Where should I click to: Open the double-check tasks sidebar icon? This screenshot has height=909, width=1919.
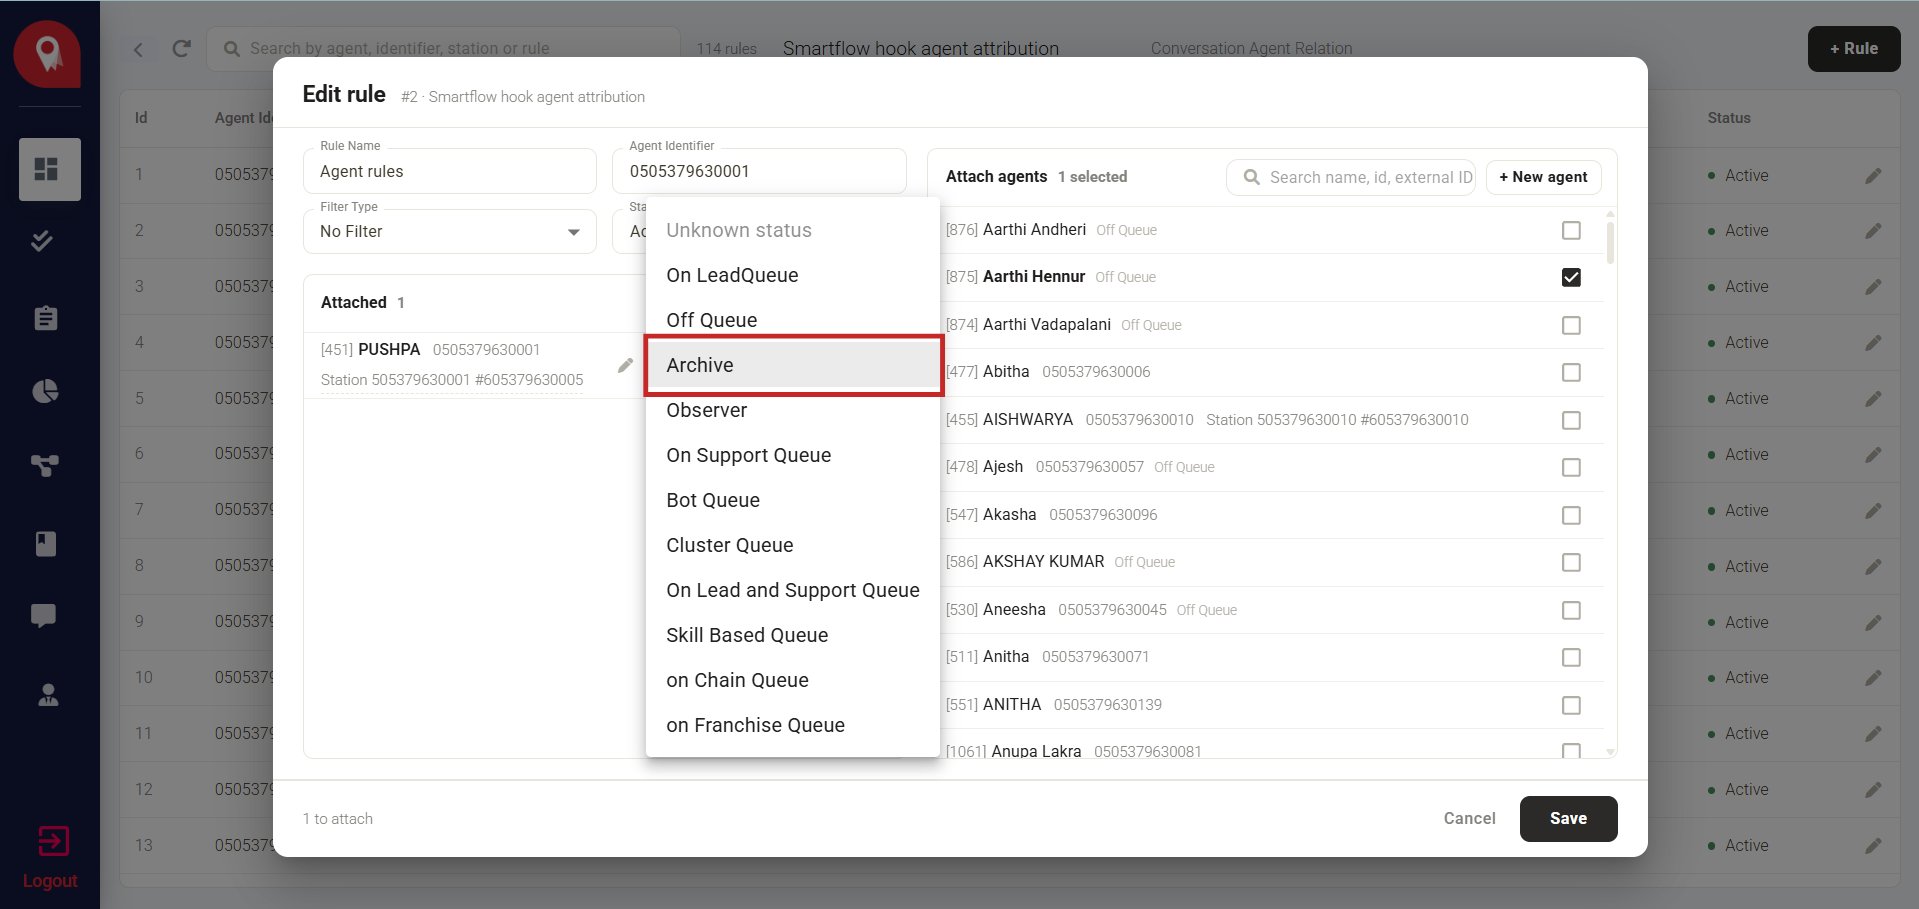point(42,240)
